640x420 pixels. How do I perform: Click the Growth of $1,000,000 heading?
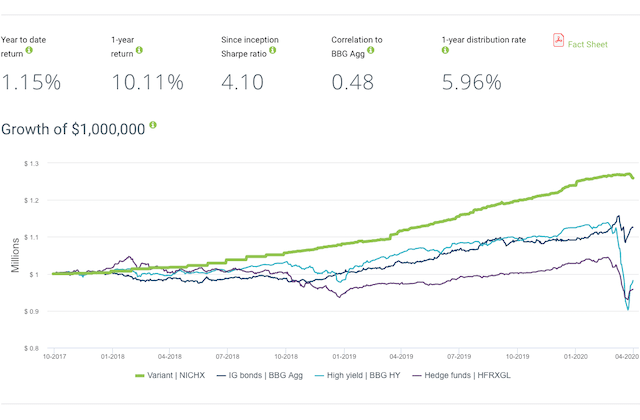click(73, 128)
